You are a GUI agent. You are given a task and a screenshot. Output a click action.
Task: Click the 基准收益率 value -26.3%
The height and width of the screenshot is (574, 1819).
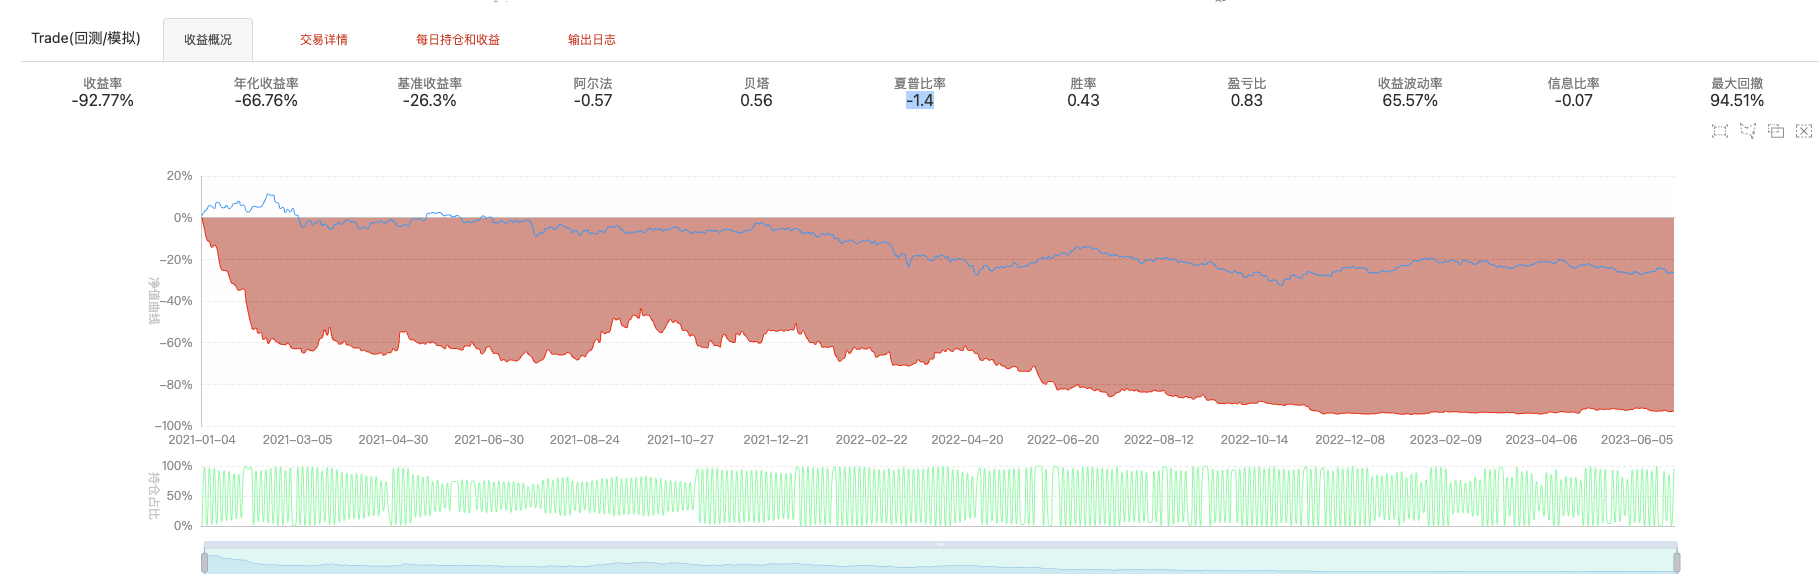pos(430,101)
